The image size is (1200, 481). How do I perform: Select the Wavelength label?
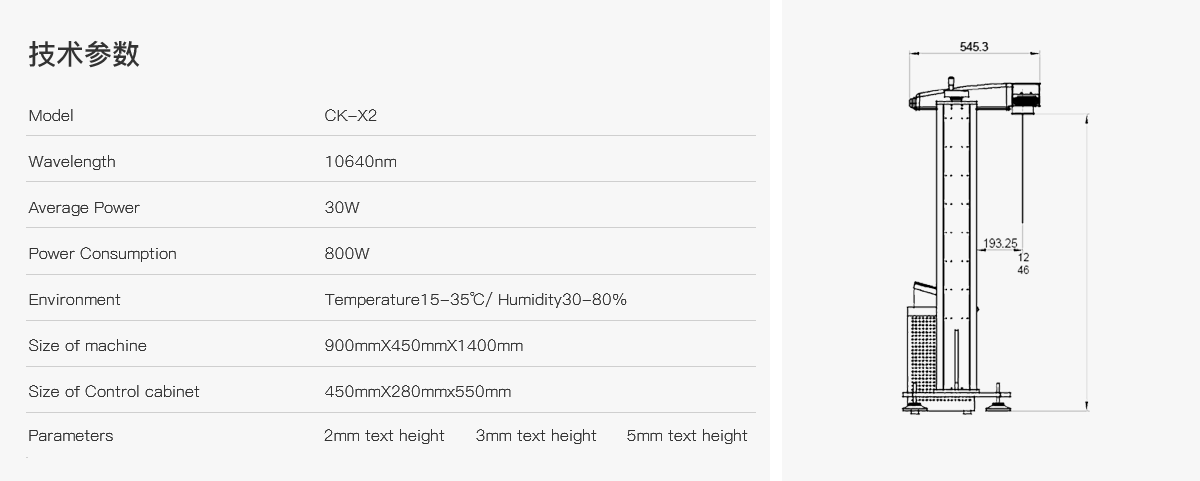click(x=72, y=162)
